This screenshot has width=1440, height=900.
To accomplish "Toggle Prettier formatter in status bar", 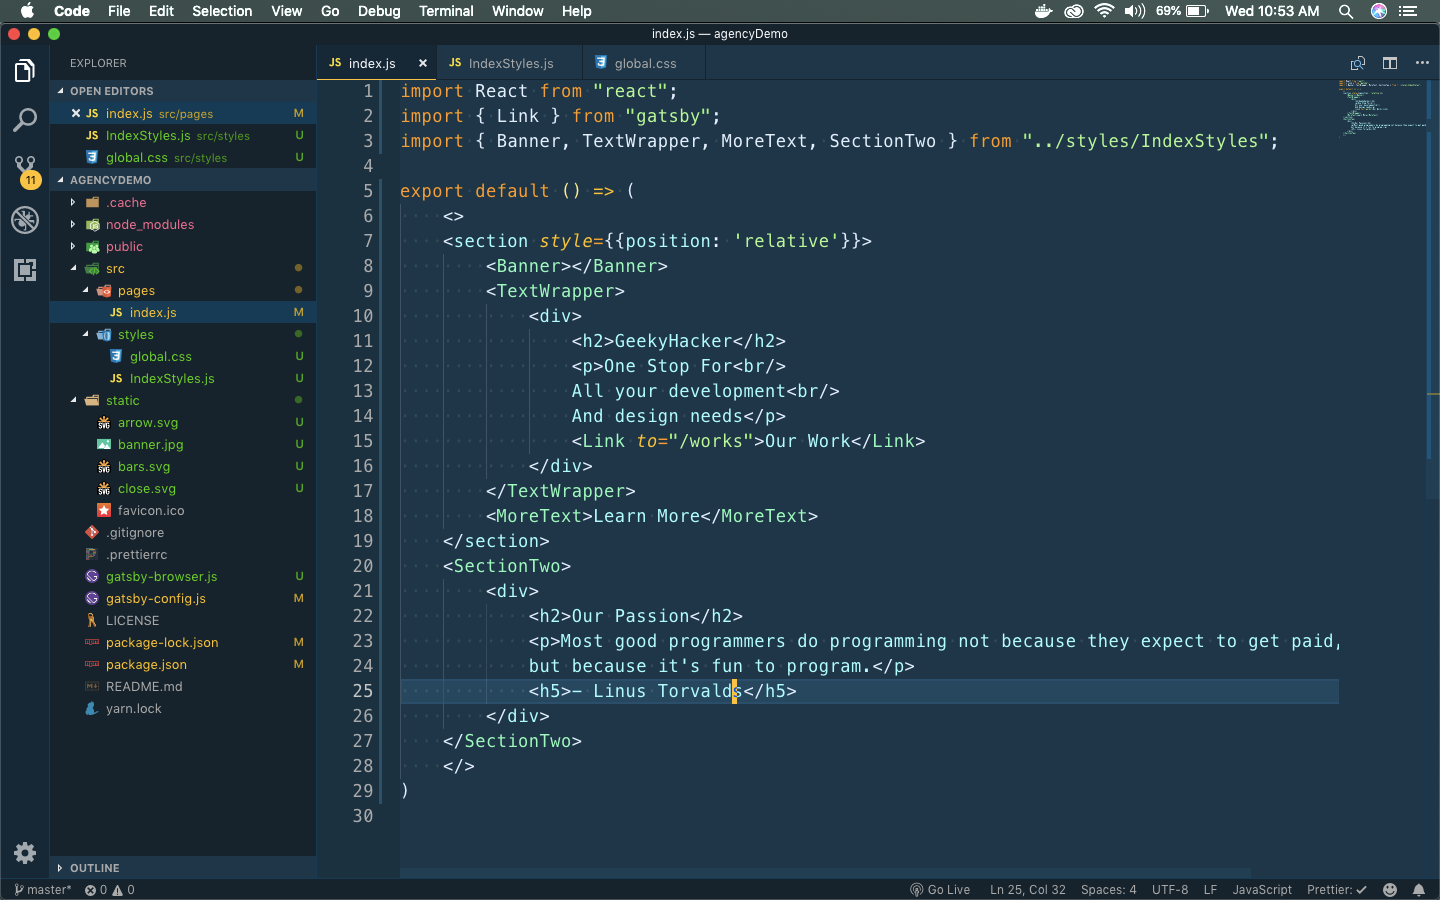I will tap(1336, 890).
